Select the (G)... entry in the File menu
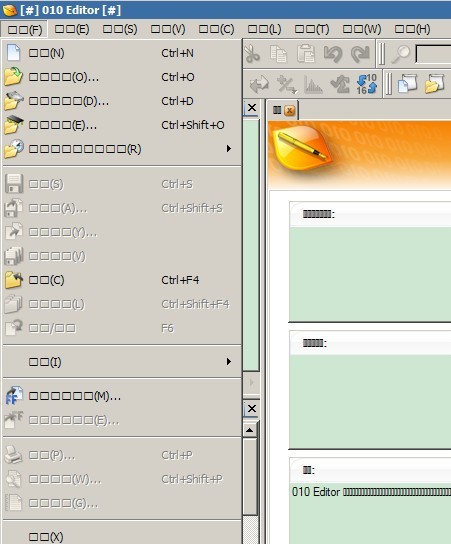Screen dimensions: 451x544 [122, 503]
